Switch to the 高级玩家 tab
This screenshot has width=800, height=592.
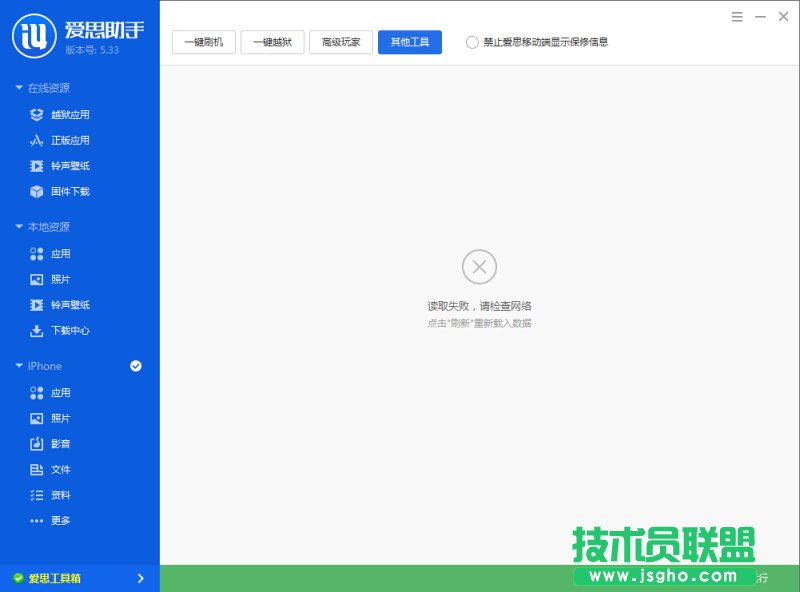click(341, 42)
